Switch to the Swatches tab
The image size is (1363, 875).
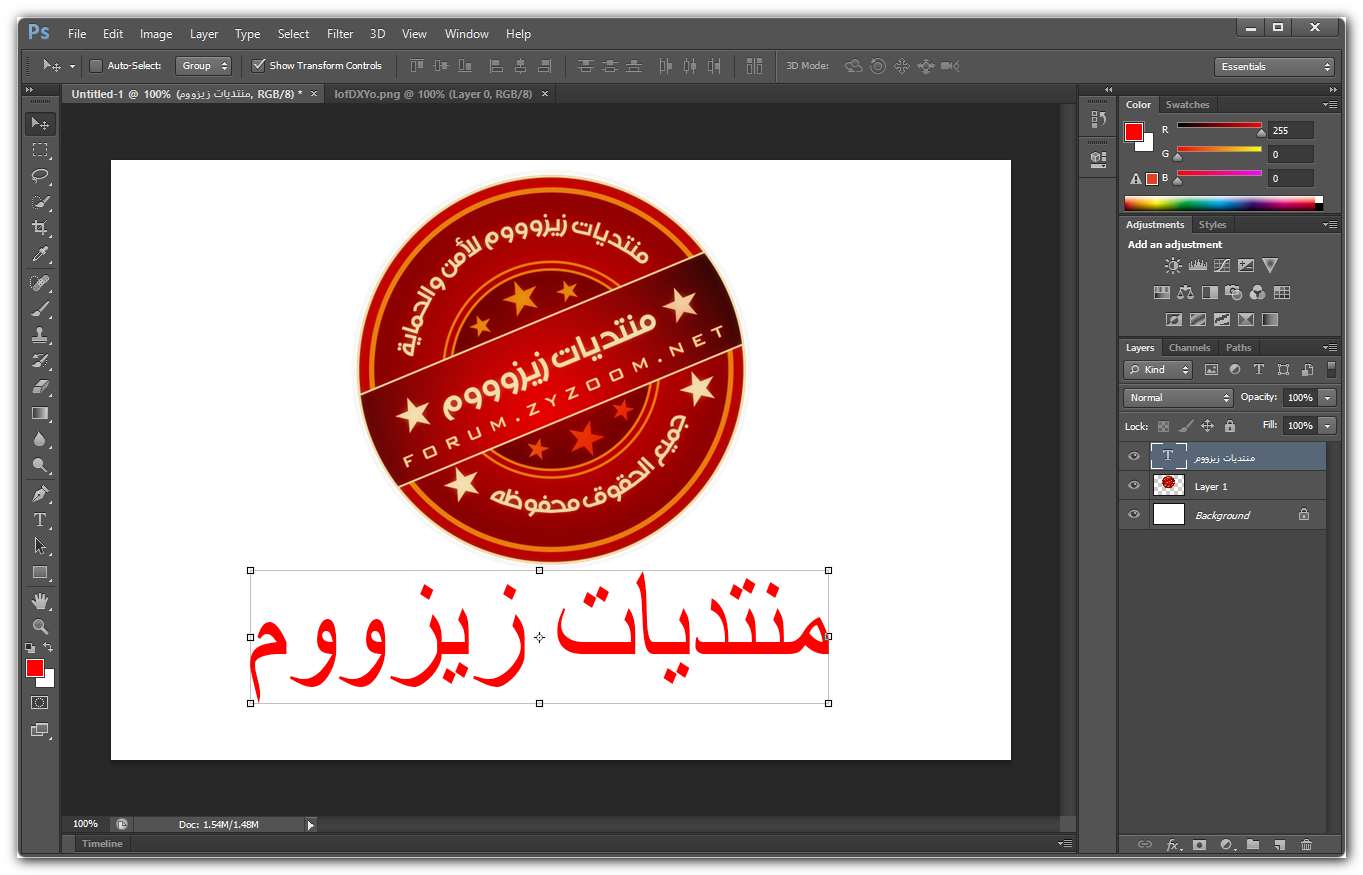[x=1187, y=105]
